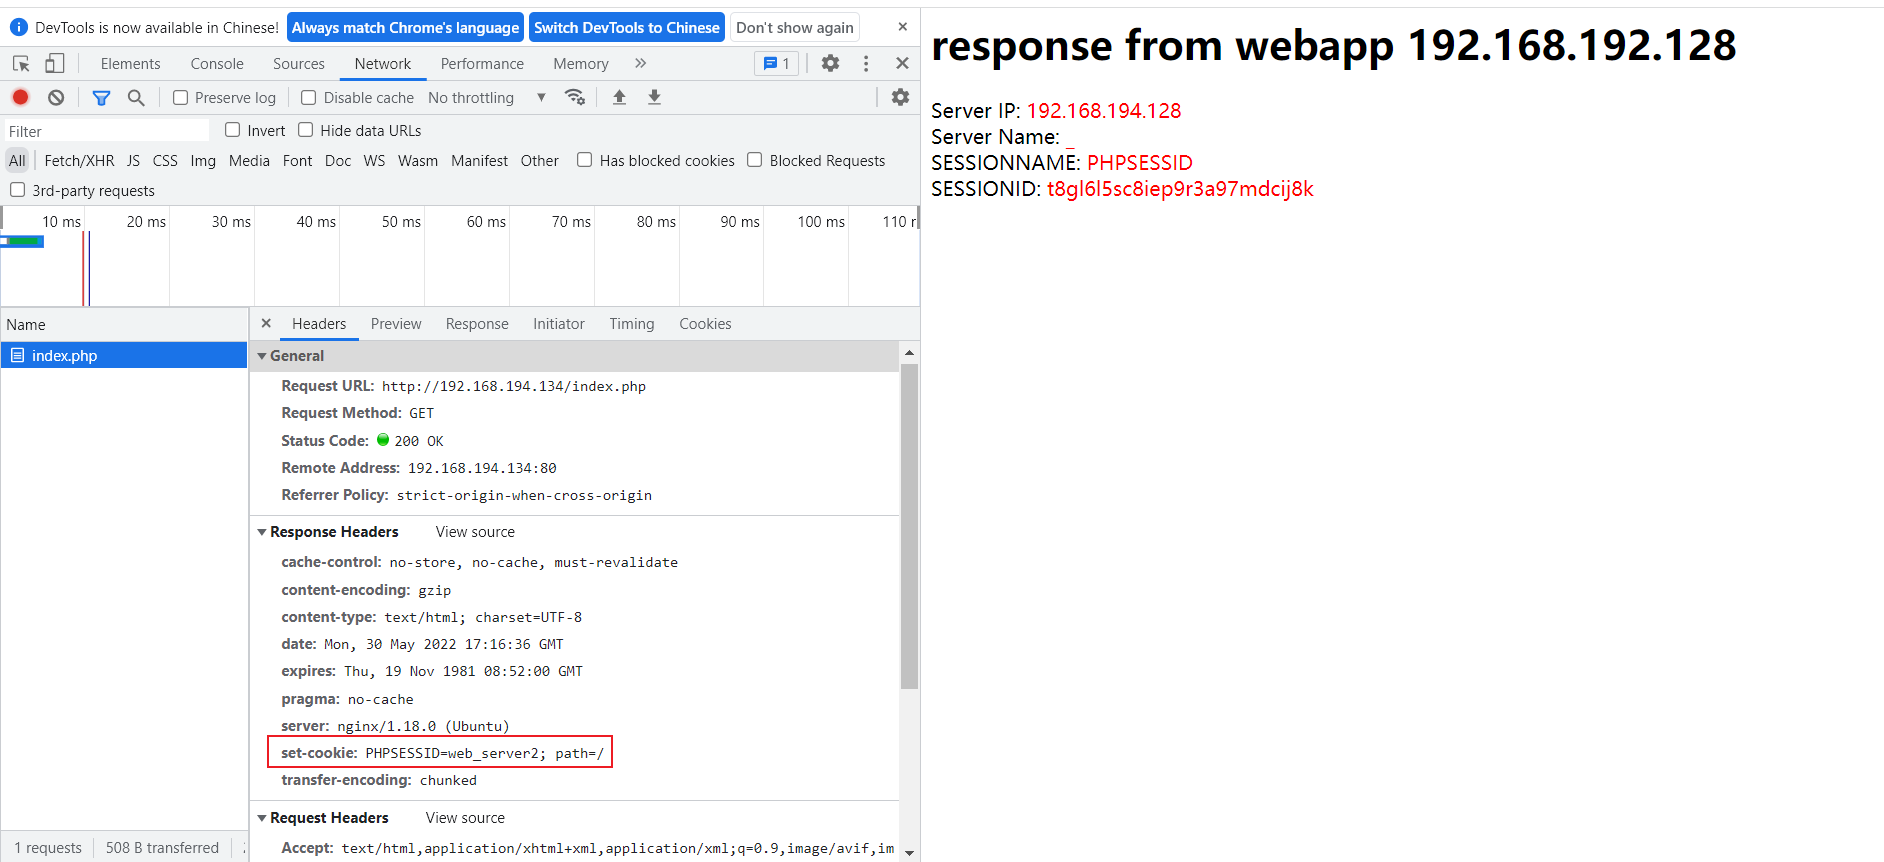The height and width of the screenshot is (862, 1884).
Task: Enable Preserve log checkbox
Action: [180, 97]
